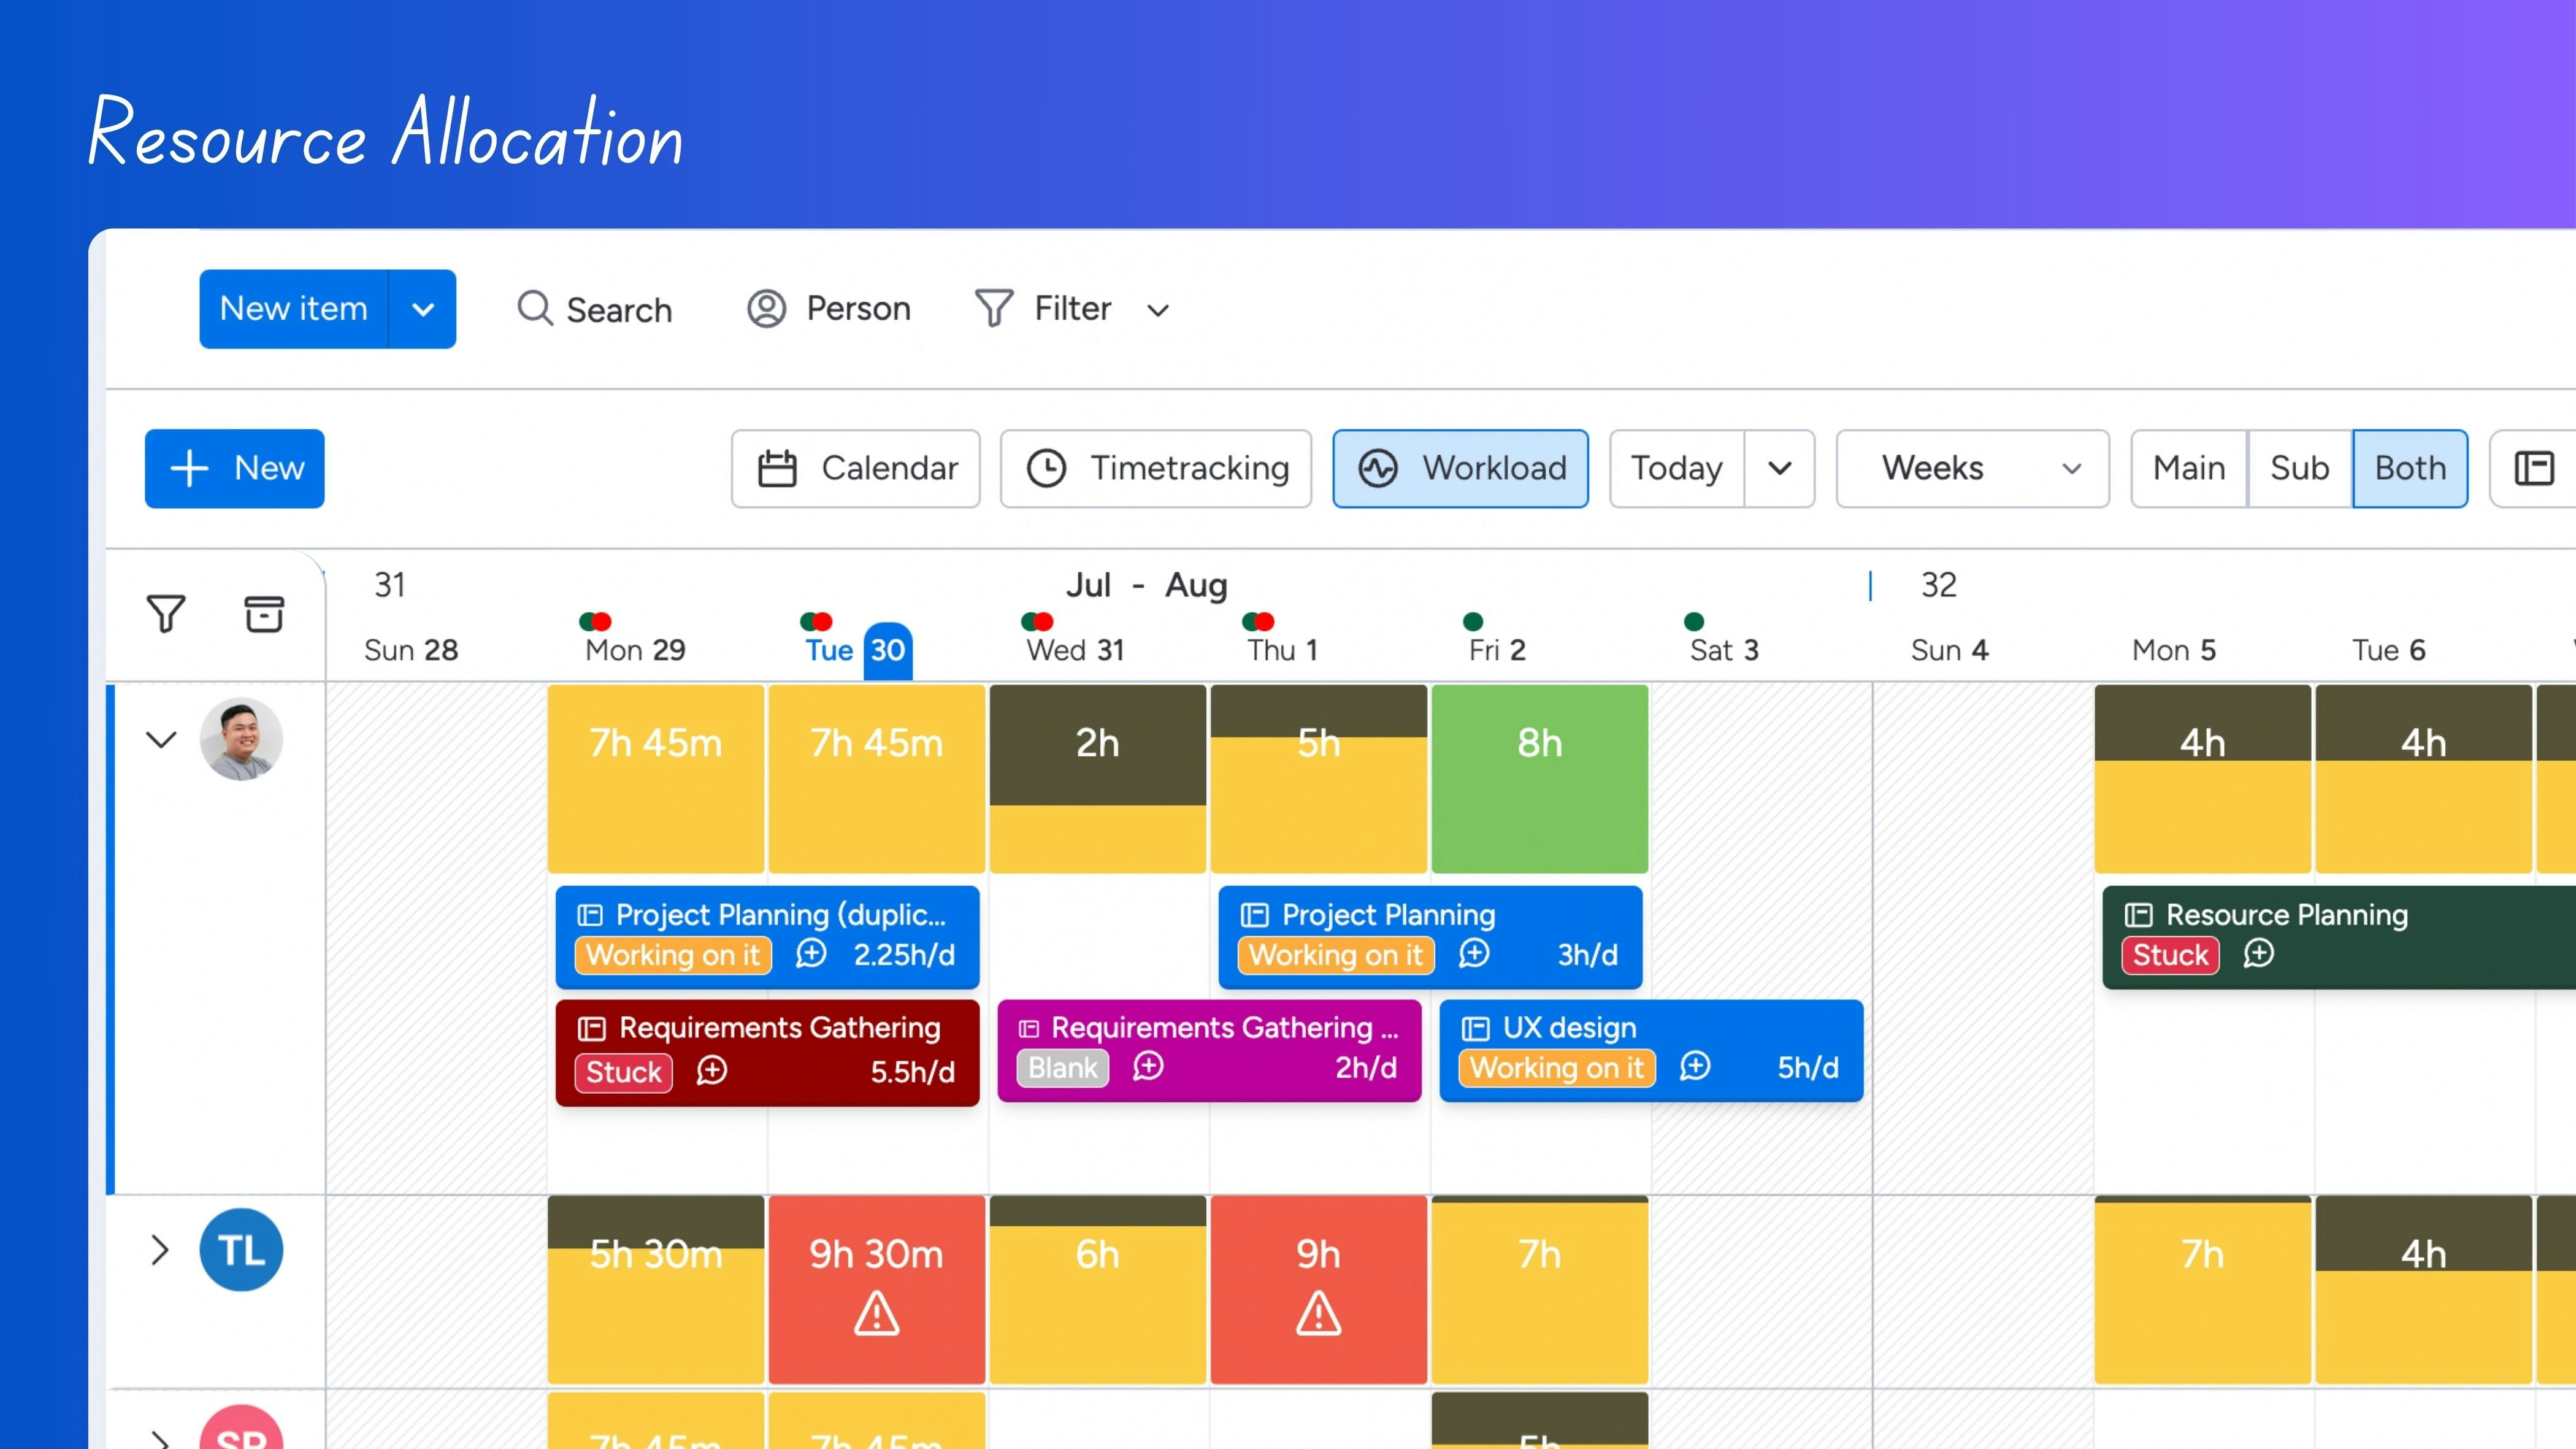Click the calendar icon in Calendar tab
Viewport: 2576px width, 1449px height.
tap(777, 468)
